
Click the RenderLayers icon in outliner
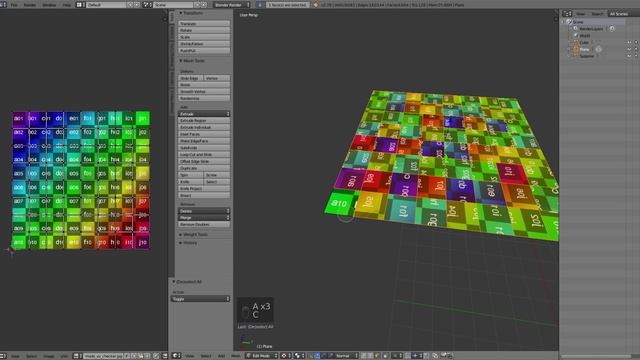coord(576,29)
